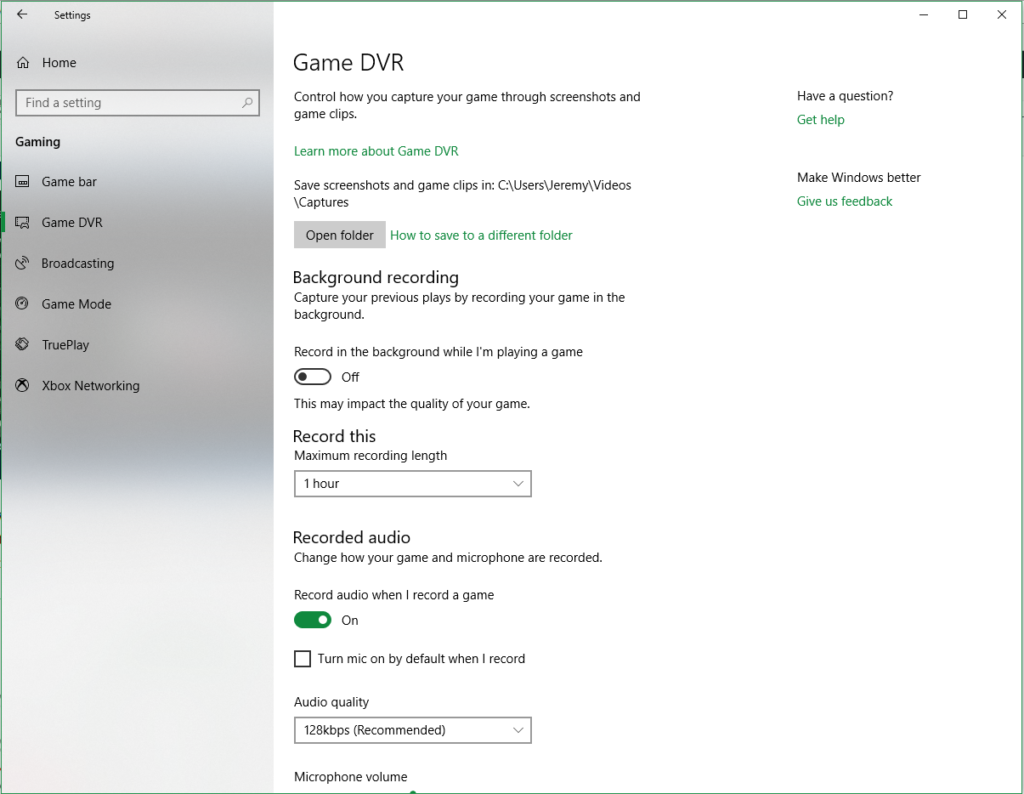This screenshot has width=1024, height=794.
Task: Open Learn more about Game DVR link
Action: click(x=376, y=151)
